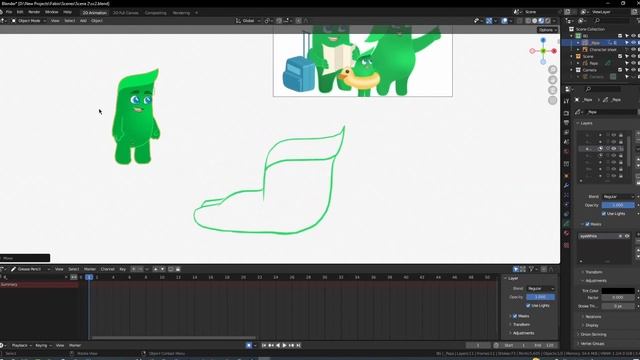Toggle the Use Lights checkbox in Properties
Viewport: 640px width, 360px height.
pos(604,213)
